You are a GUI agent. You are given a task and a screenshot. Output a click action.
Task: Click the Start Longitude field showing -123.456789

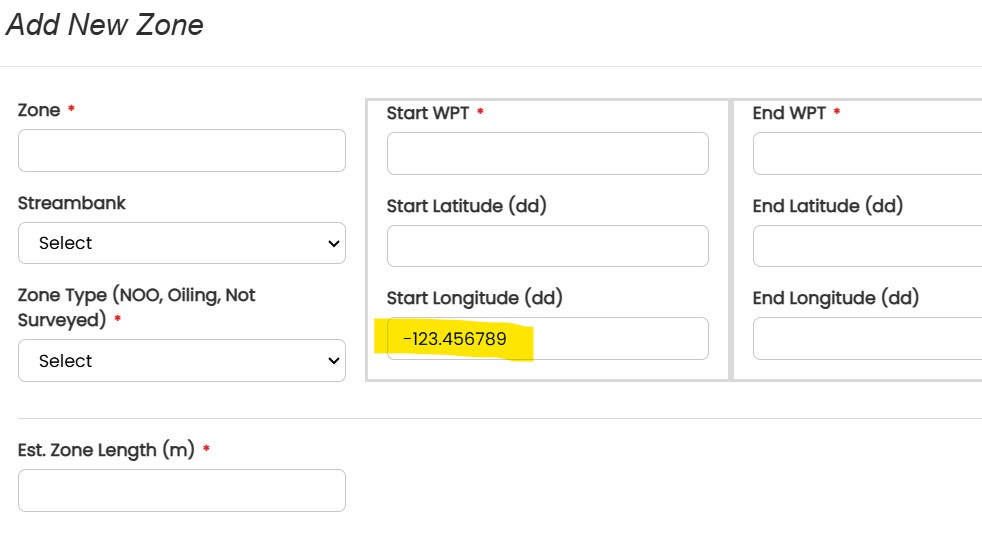tap(547, 338)
